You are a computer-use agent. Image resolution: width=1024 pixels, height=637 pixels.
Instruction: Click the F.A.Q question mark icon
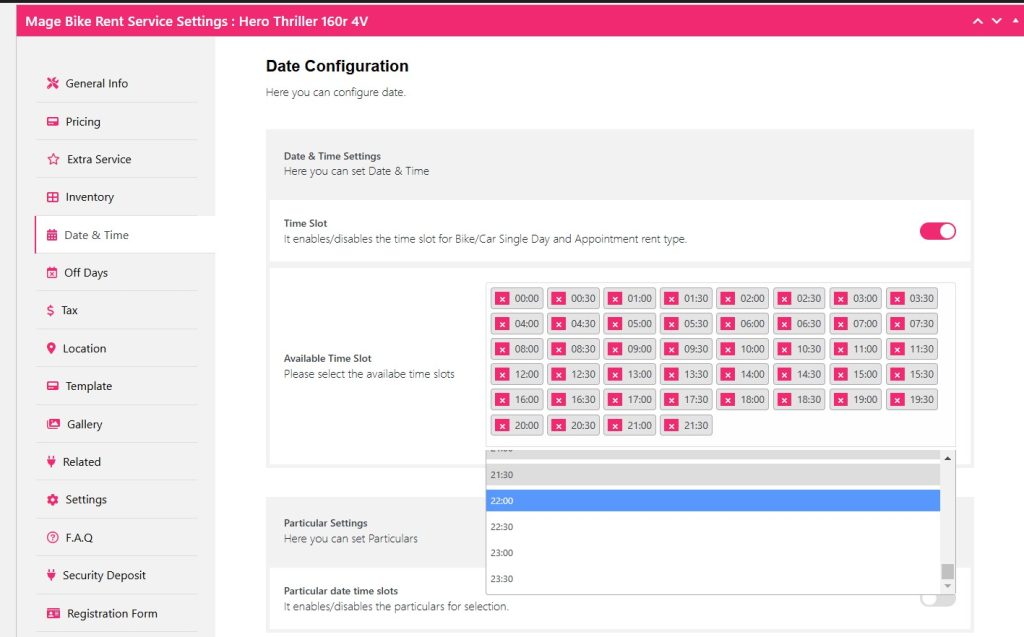pos(53,538)
